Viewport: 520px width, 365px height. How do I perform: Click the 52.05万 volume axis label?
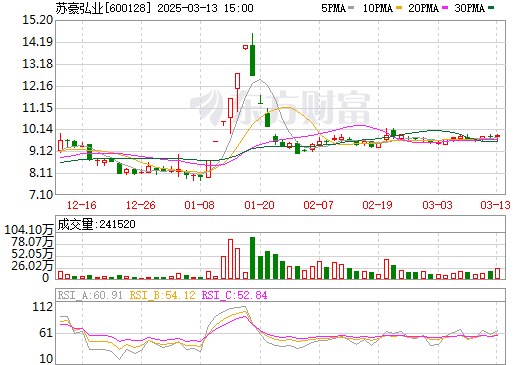[32, 254]
